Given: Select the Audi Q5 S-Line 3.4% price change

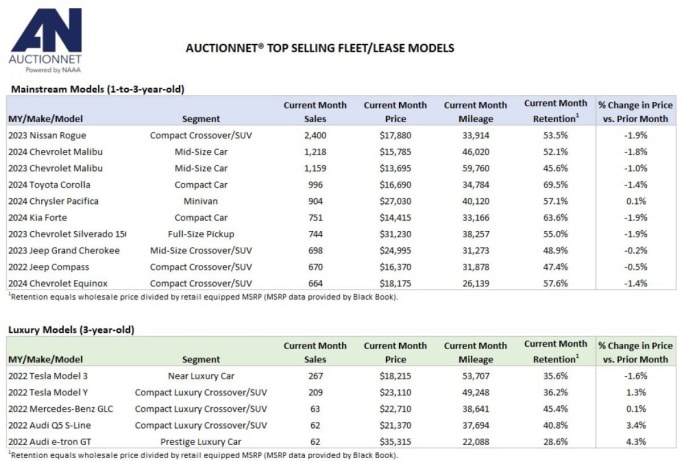Looking at the screenshot, I should (636, 425).
